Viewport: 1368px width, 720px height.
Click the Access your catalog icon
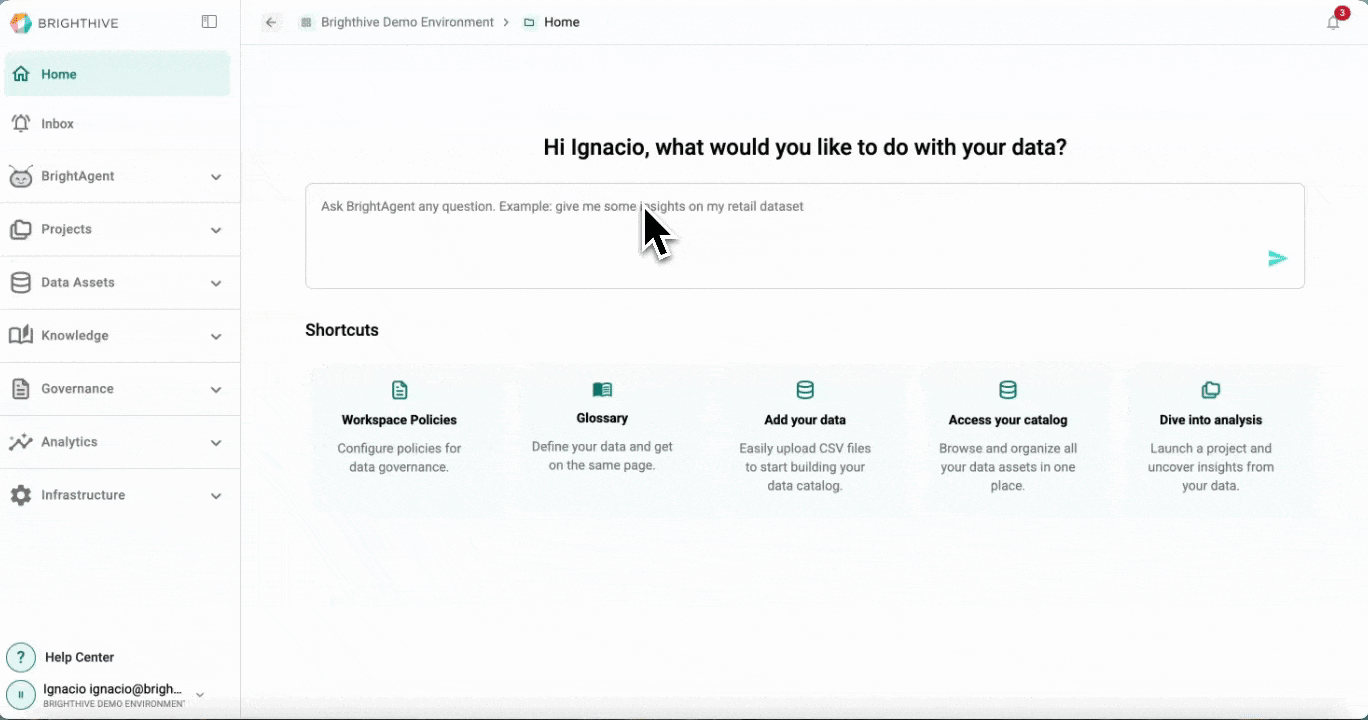1008,390
